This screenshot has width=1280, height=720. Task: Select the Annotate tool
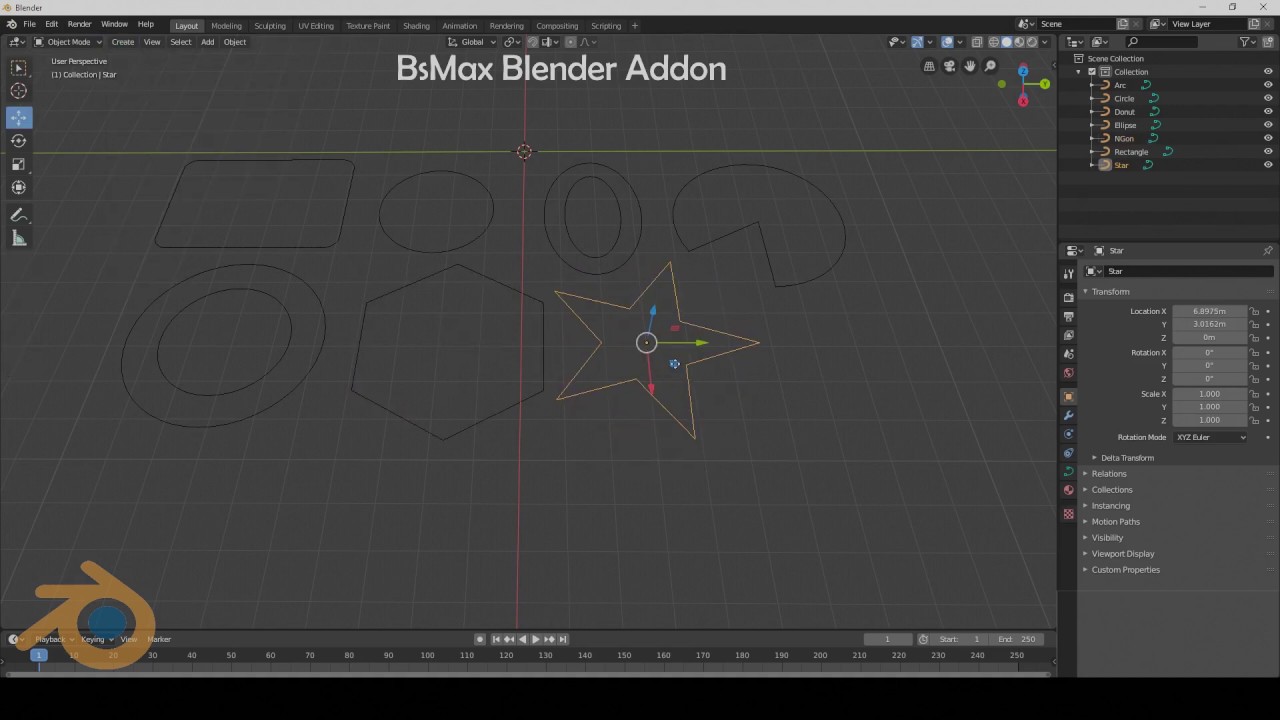18,215
